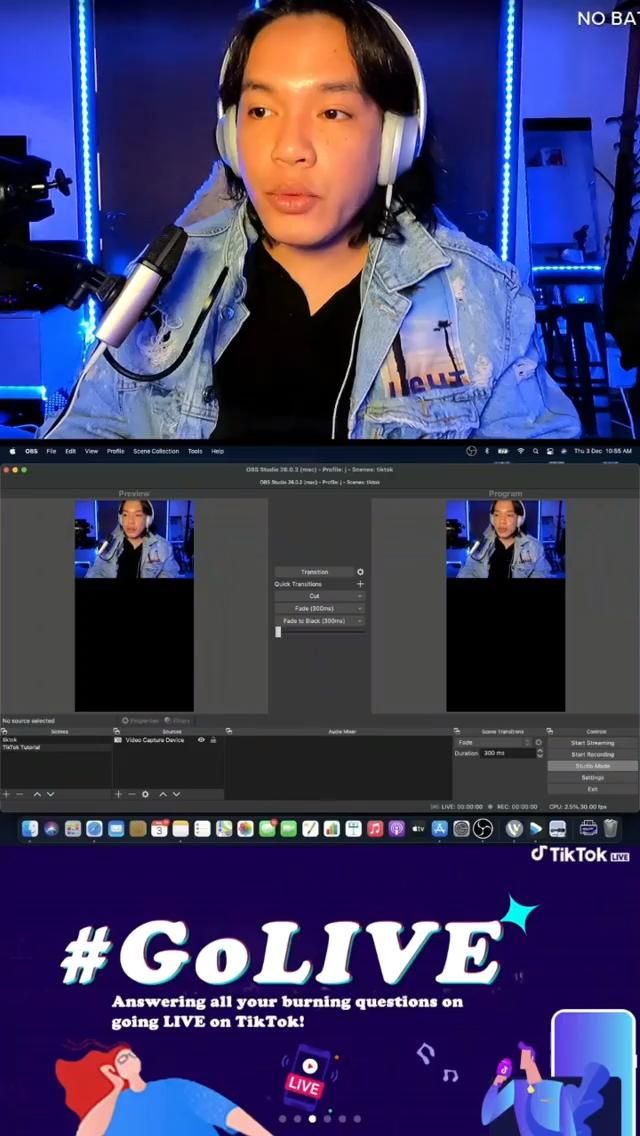Viewport: 640px width, 1136px height.
Task: Remove selected source with minus button
Action: (131, 794)
